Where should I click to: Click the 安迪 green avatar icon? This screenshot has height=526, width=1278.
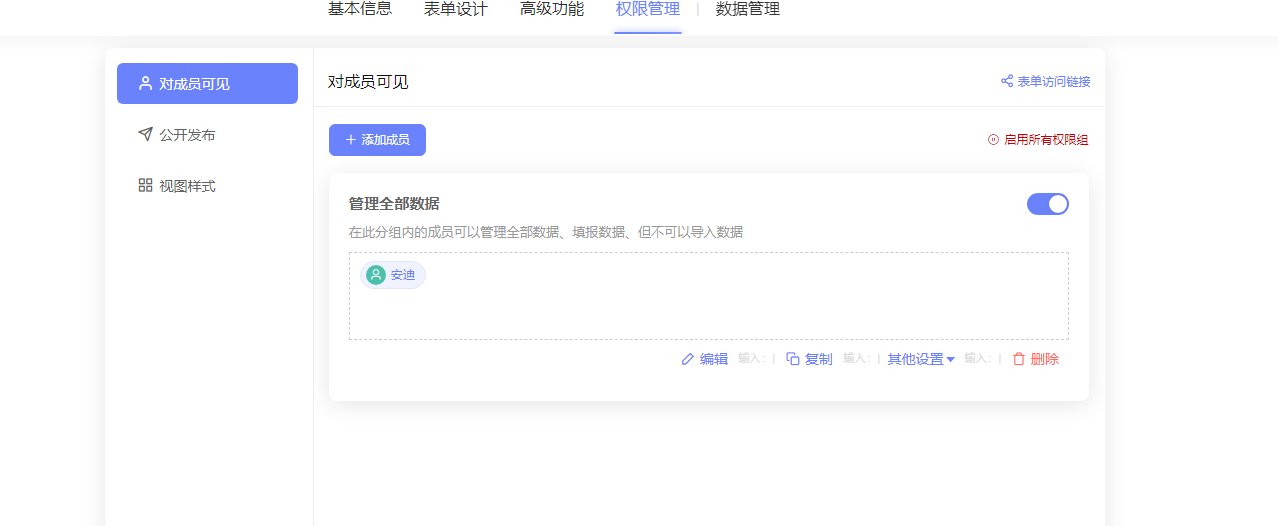click(376, 275)
